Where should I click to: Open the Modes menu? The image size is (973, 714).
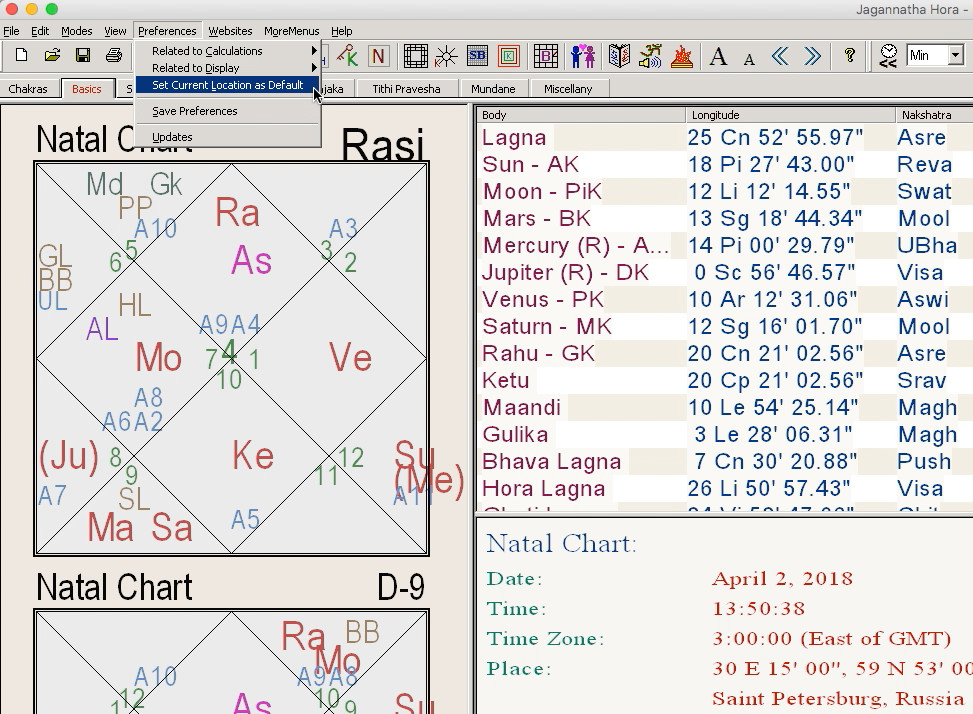coord(77,31)
